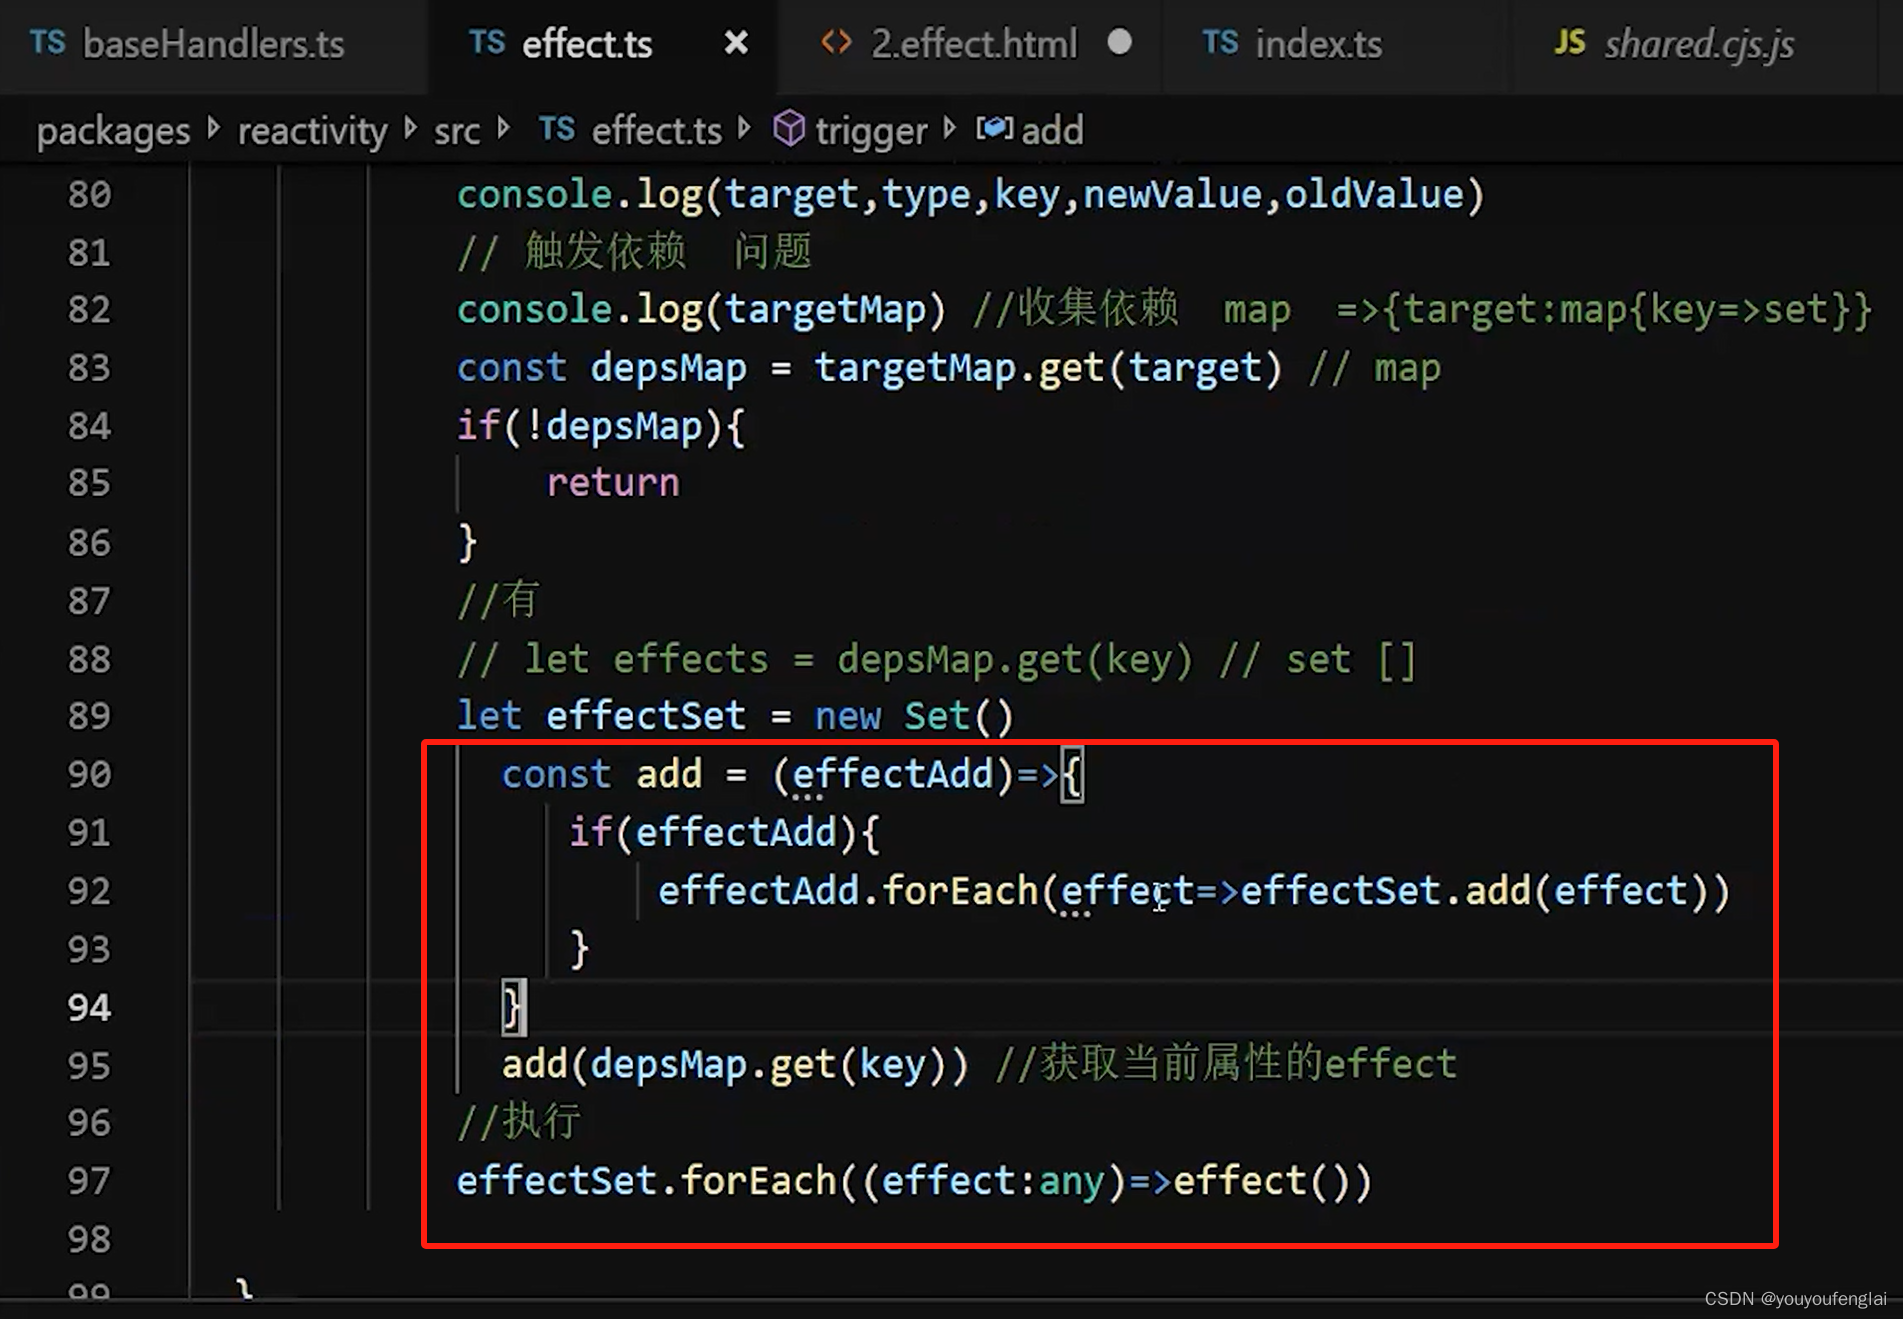Expand chevron after trigger breadcrumb
Viewport: 1903px width, 1319px height.
pyautogui.click(x=950, y=128)
